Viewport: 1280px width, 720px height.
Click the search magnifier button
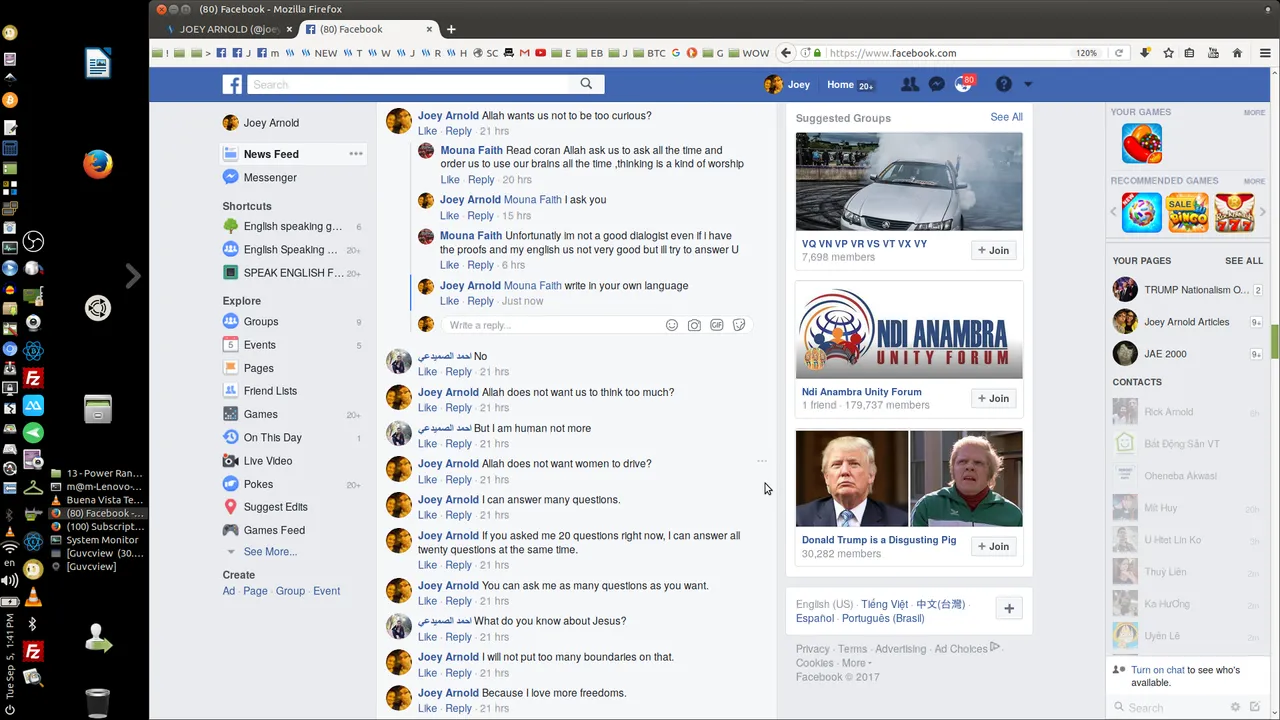point(586,84)
